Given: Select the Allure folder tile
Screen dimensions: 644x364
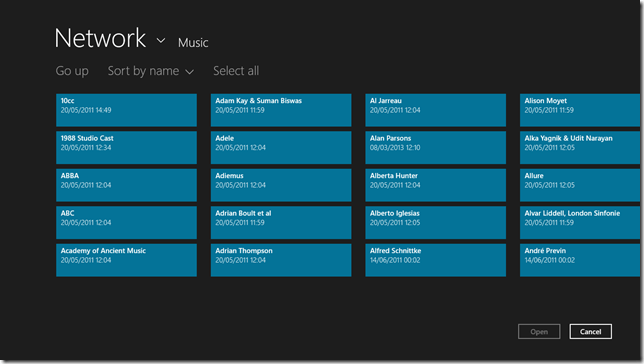Looking at the screenshot, I should coord(580,185).
